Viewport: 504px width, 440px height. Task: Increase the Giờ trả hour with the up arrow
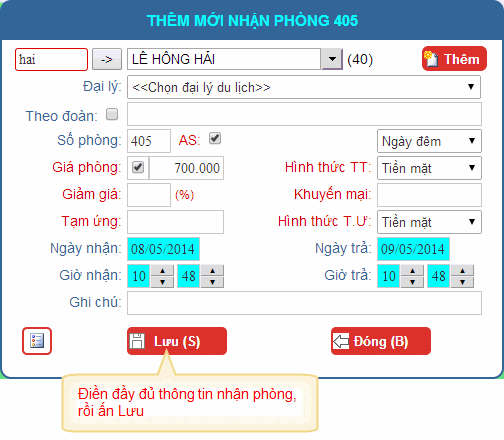click(412, 270)
